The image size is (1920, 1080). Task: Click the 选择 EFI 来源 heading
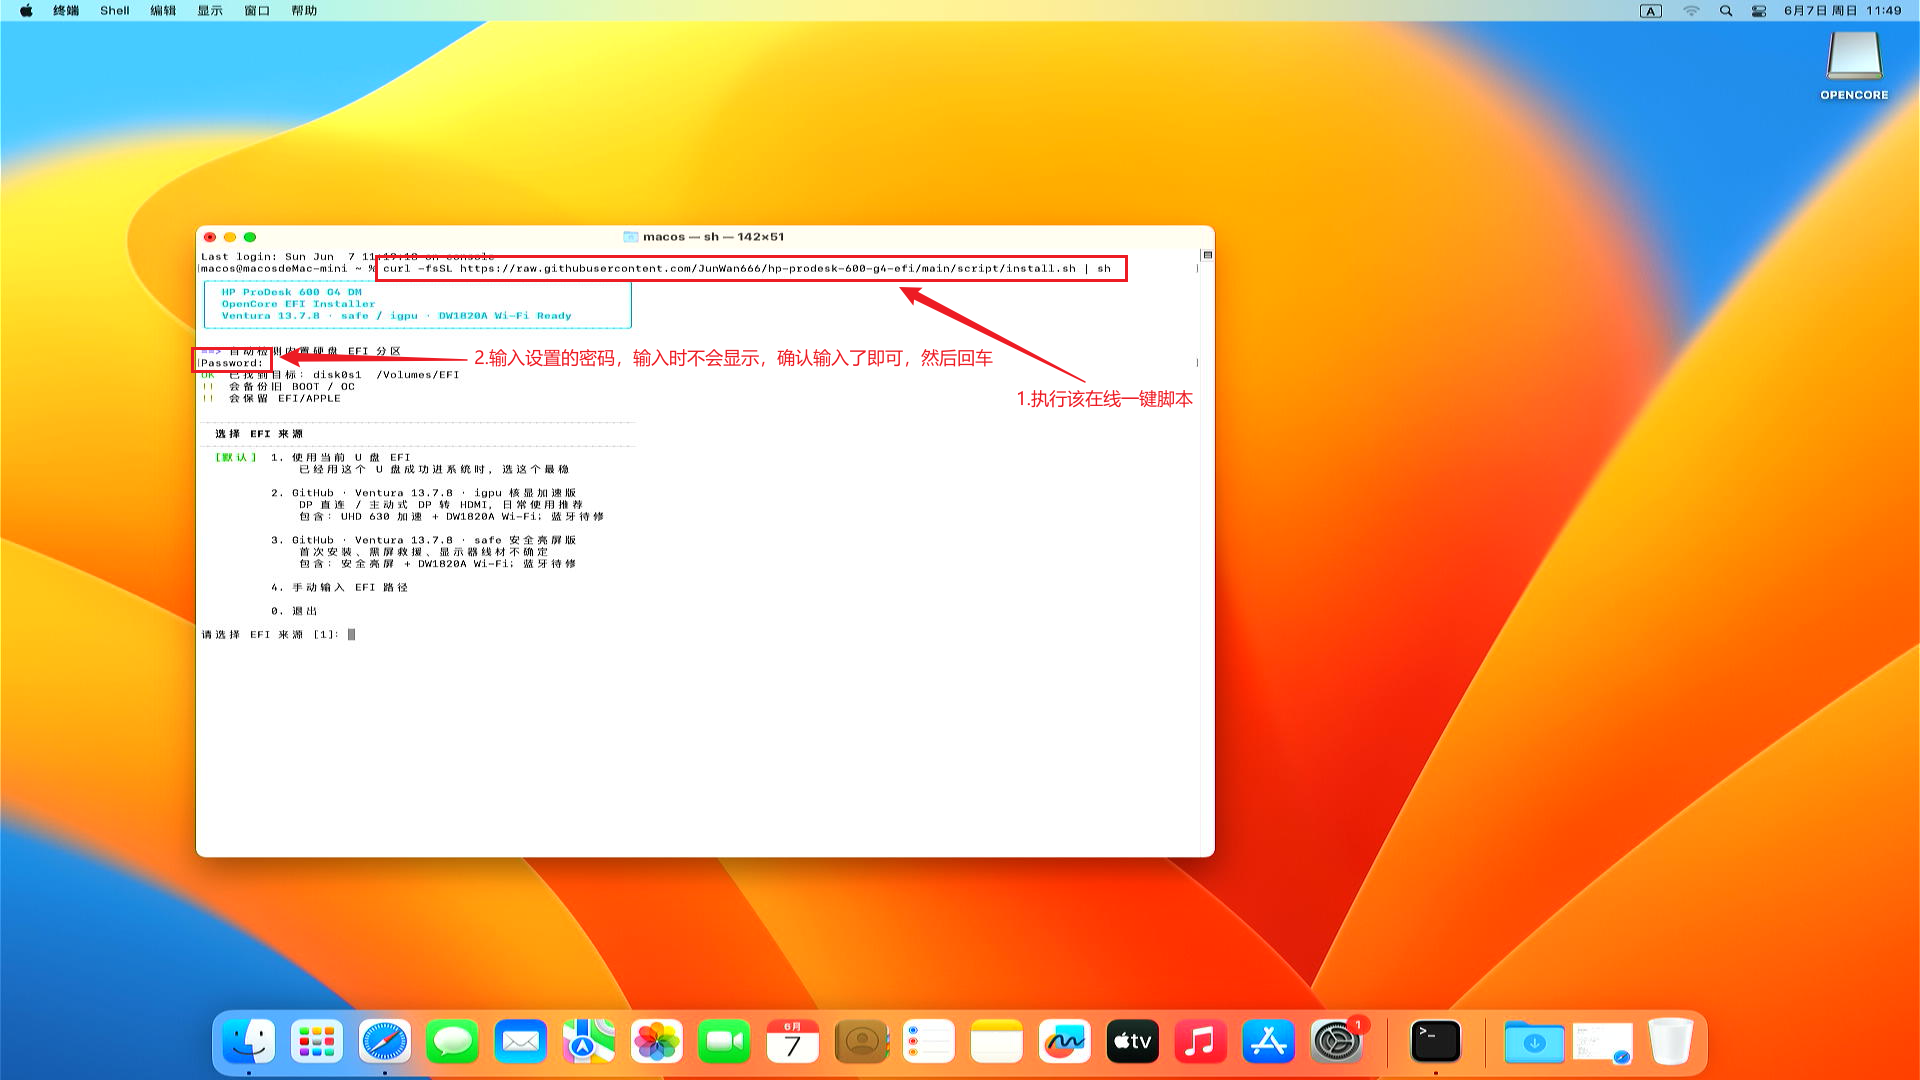pyautogui.click(x=259, y=434)
